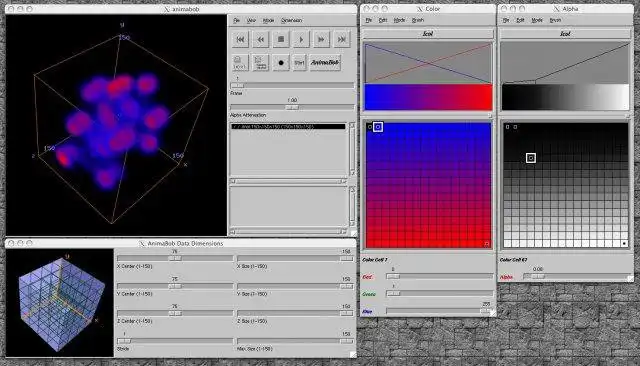Click the Red slider in Color window
The image size is (640, 366).
pos(440,276)
